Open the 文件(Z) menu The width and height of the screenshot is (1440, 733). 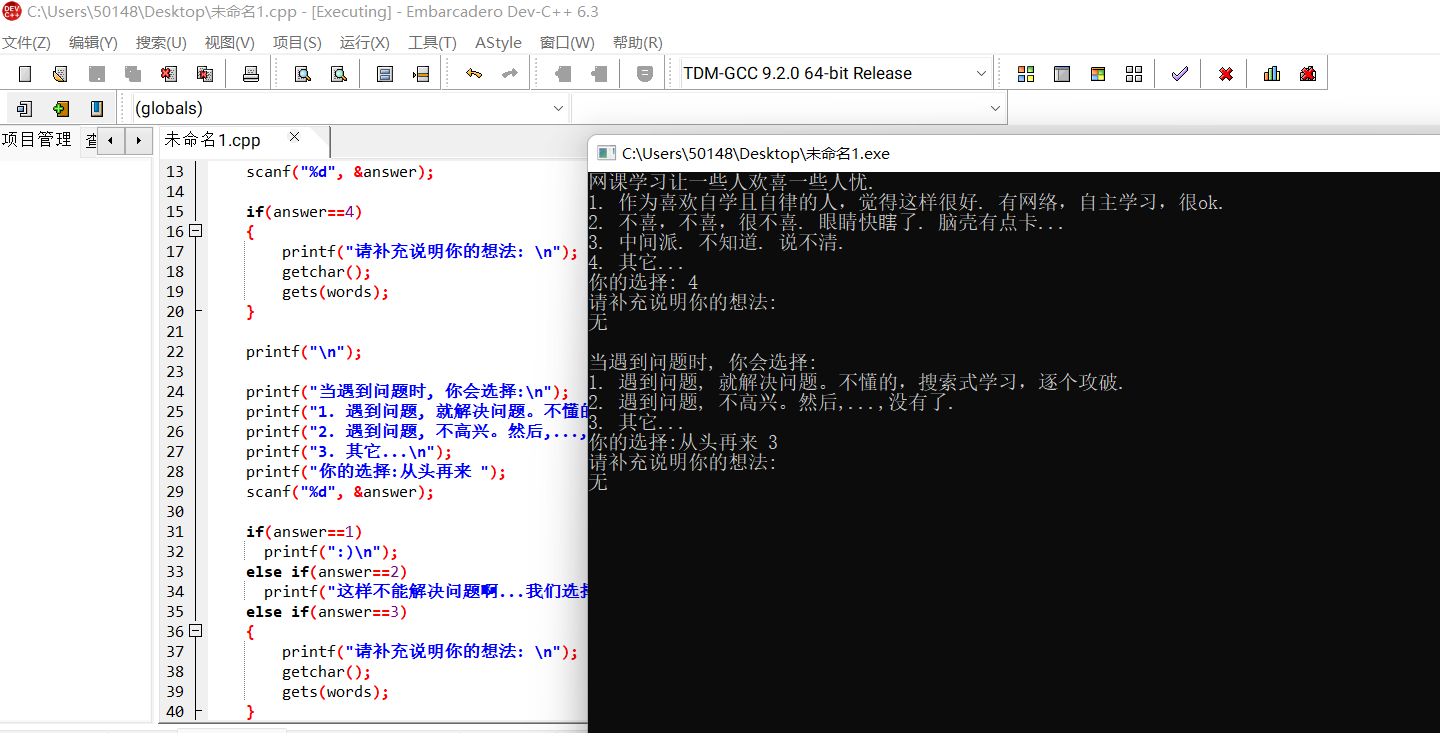[x=27, y=43]
